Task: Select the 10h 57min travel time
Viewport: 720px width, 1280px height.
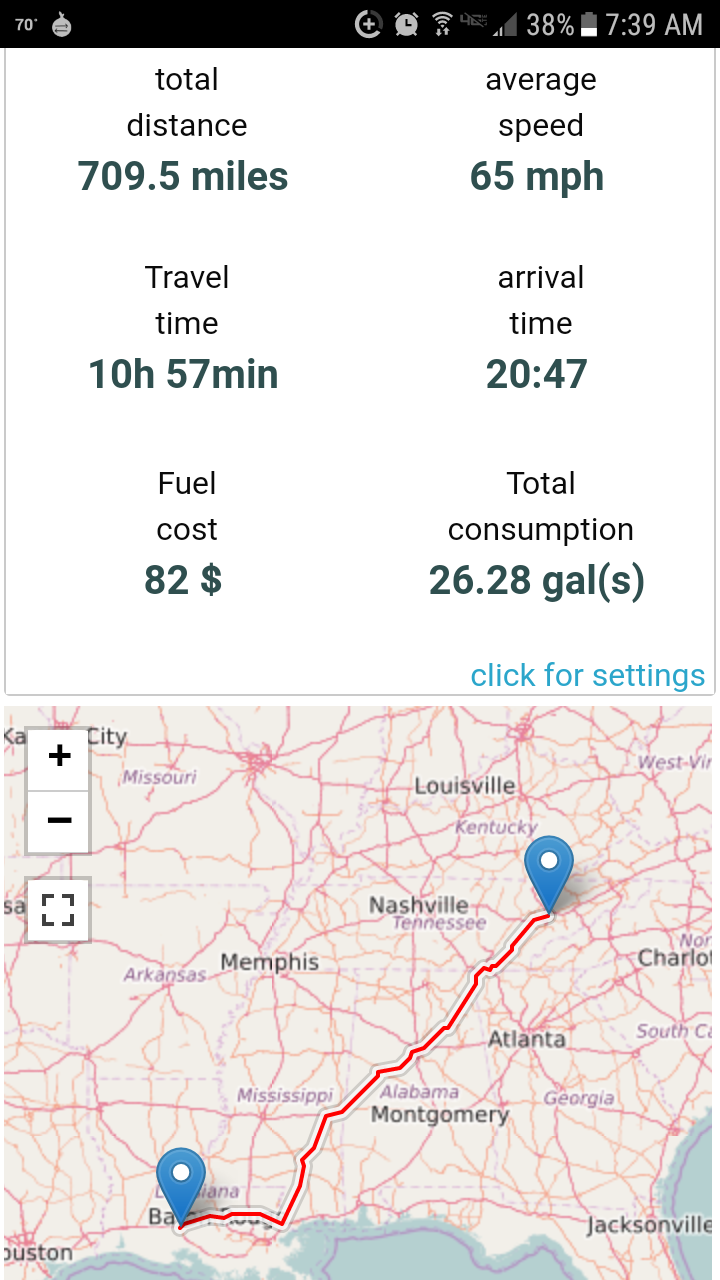Action: tap(184, 375)
